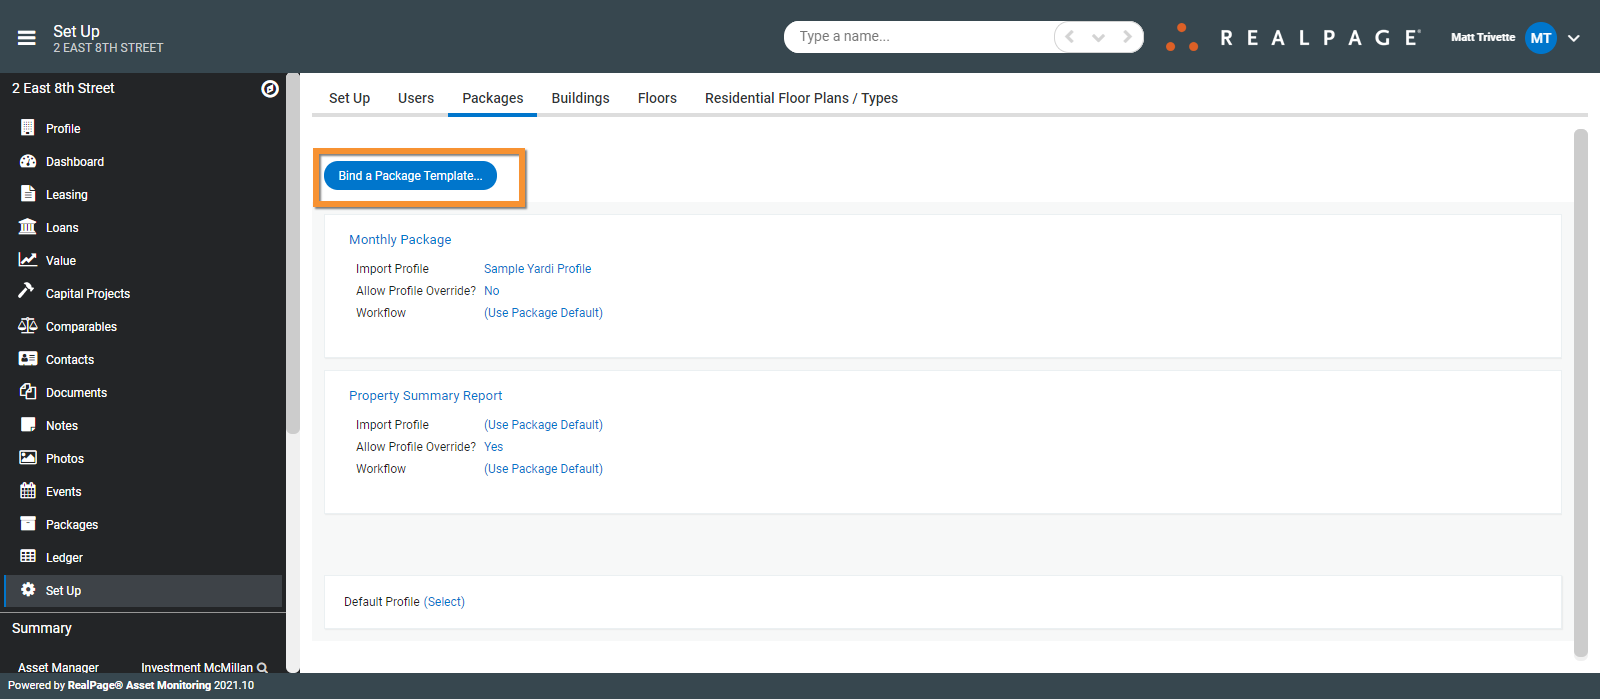Click the Documents copy icon
1600x700 pixels.
point(28,392)
